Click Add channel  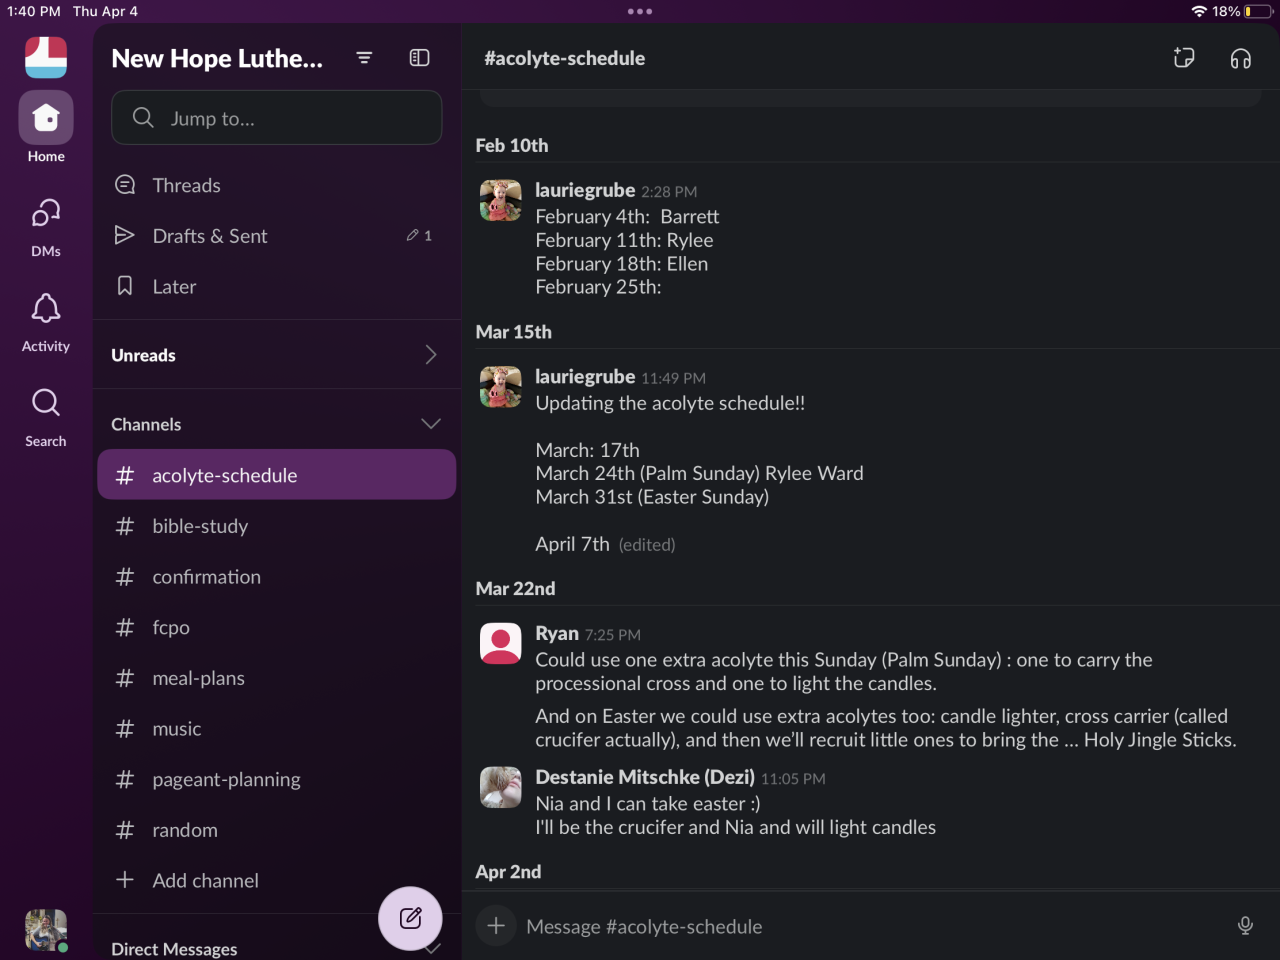(x=205, y=880)
